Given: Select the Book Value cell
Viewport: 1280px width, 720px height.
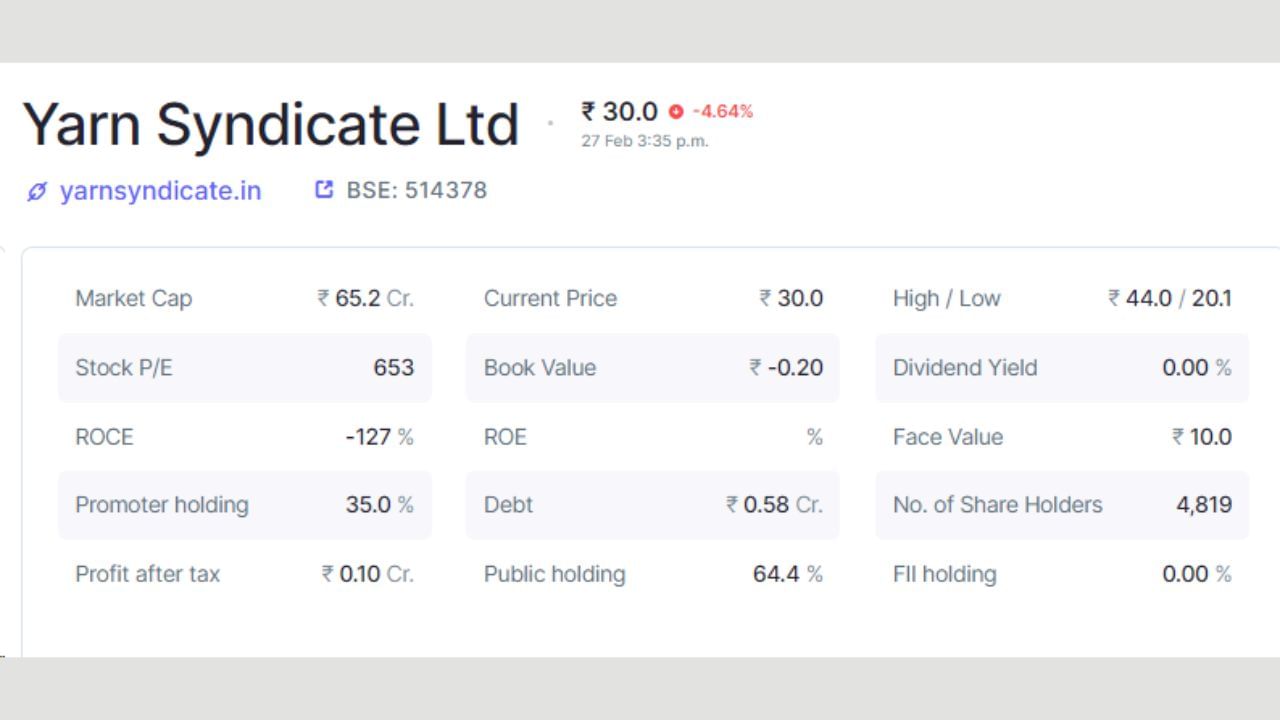Looking at the screenshot, I should coord(653,368).
